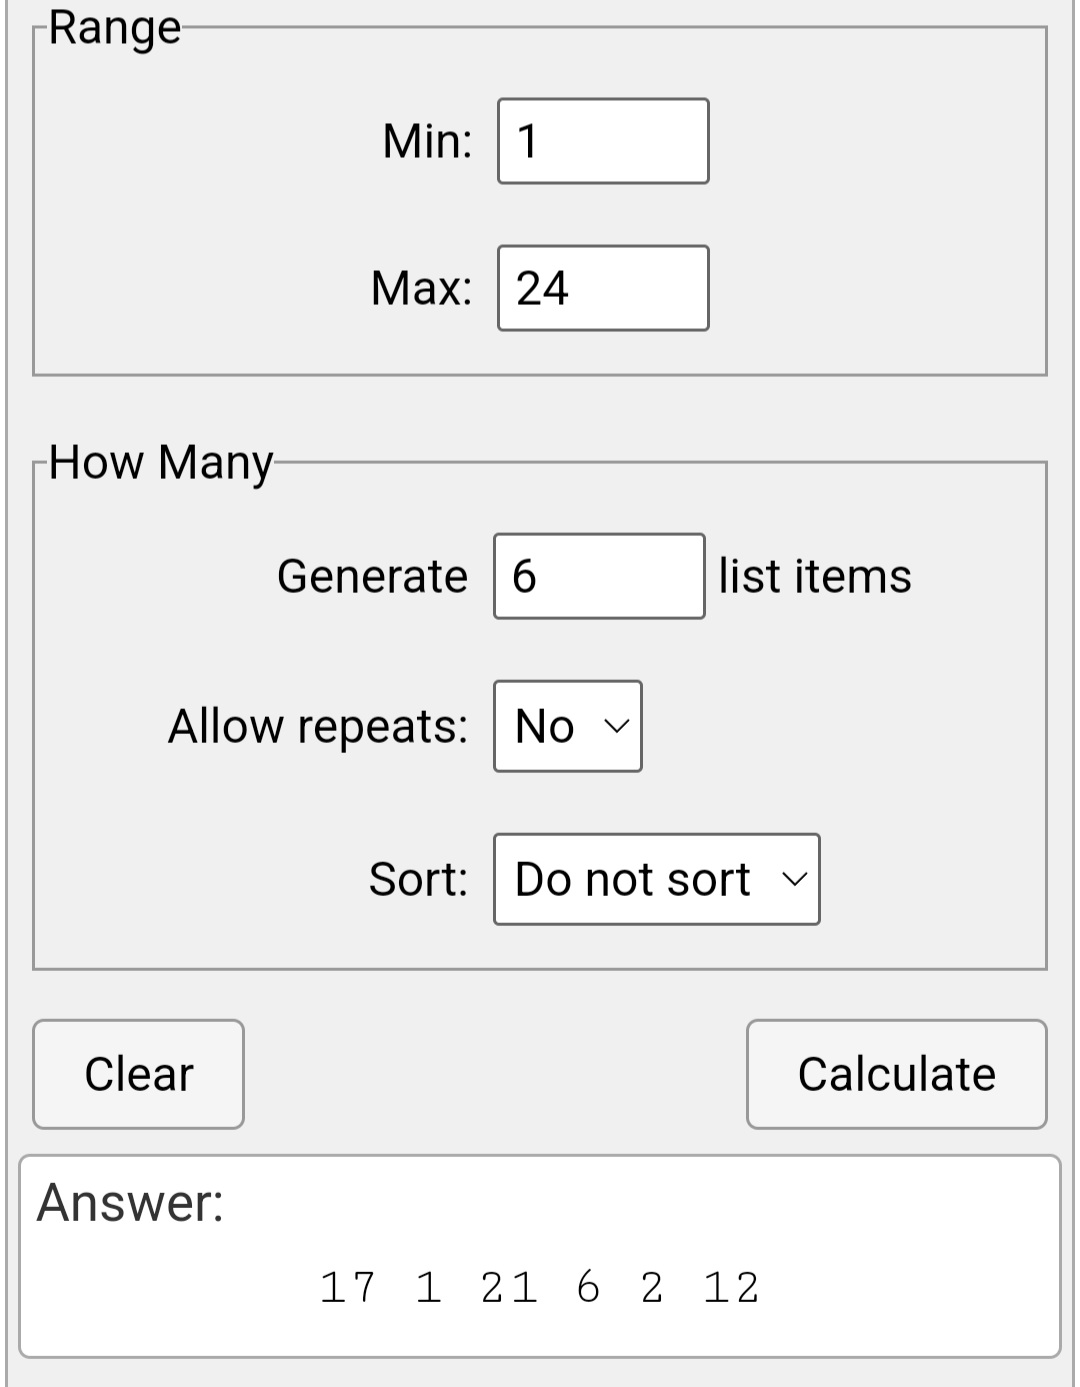Screen dimensions: 1080x1387
Task: Click the Min value input field
Action: coord(603,141)
